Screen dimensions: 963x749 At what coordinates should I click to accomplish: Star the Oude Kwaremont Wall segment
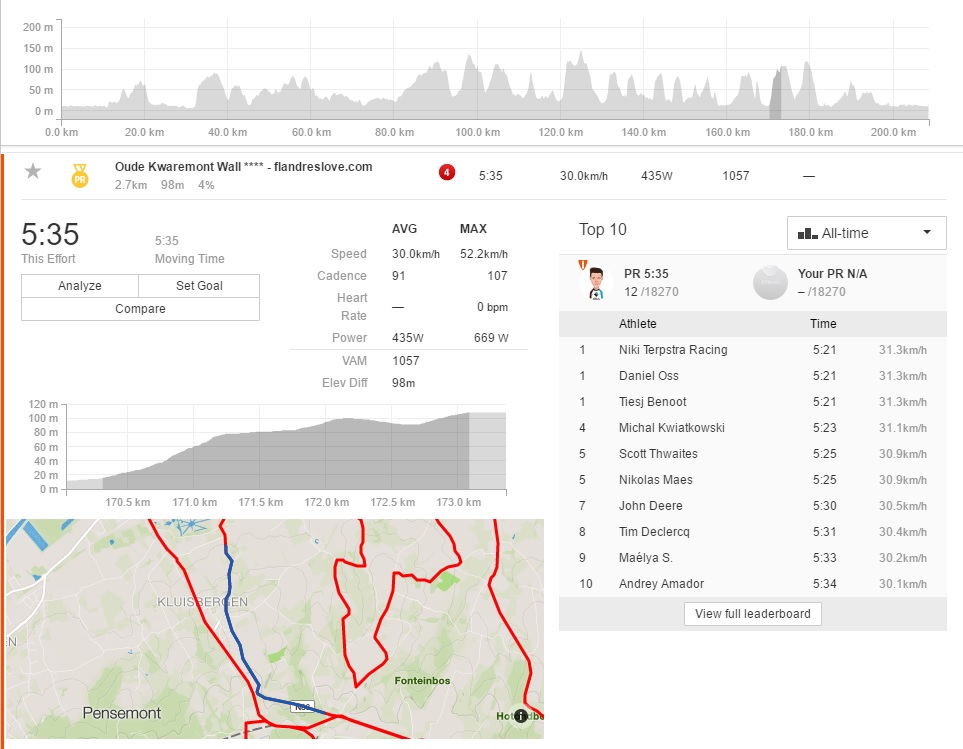click(x=33, y=171)
